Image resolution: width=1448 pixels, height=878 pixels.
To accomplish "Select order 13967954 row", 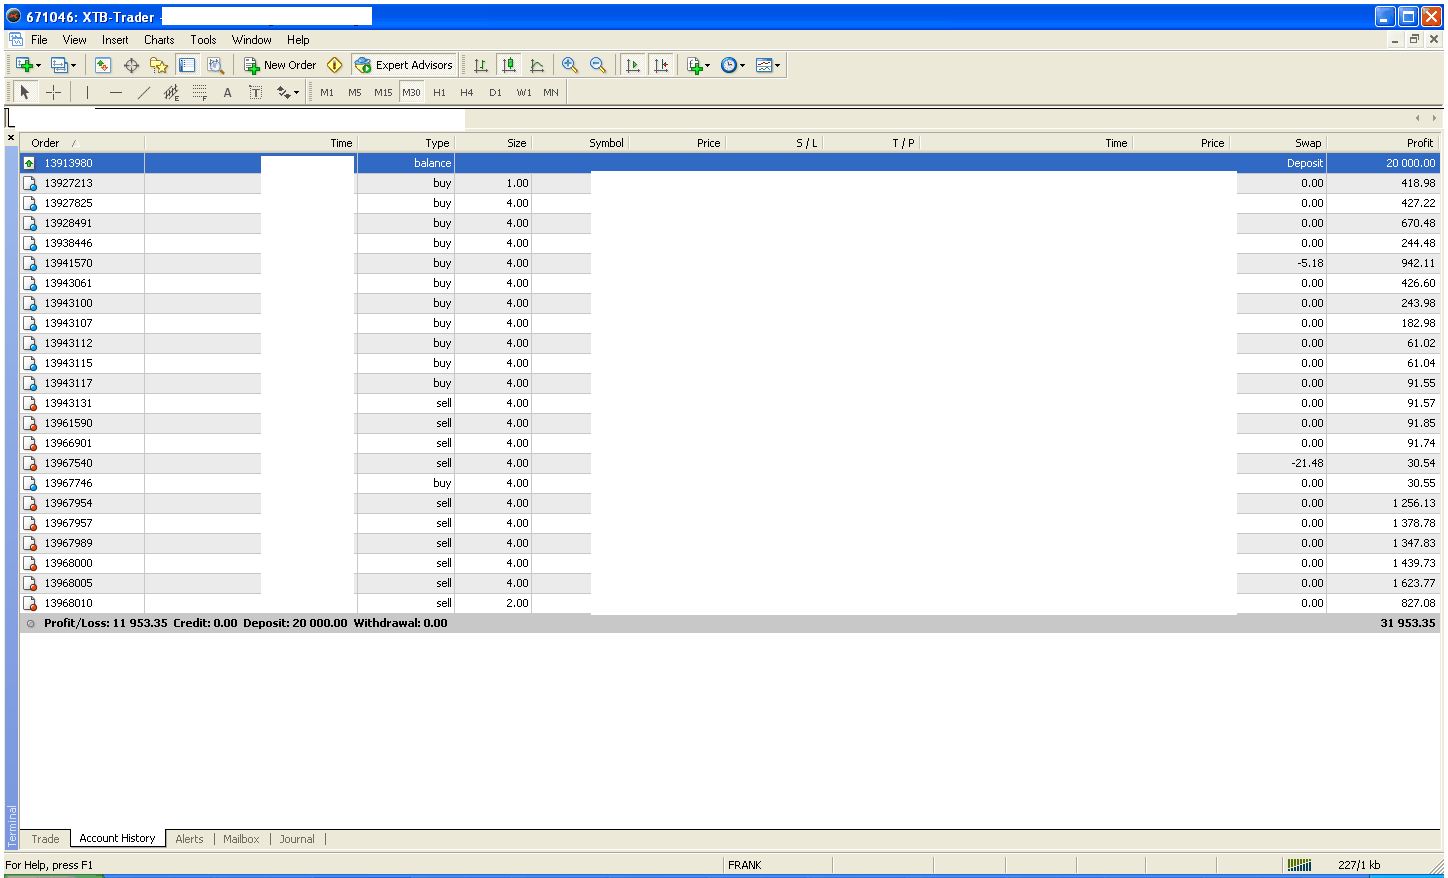I will (68, 503).
